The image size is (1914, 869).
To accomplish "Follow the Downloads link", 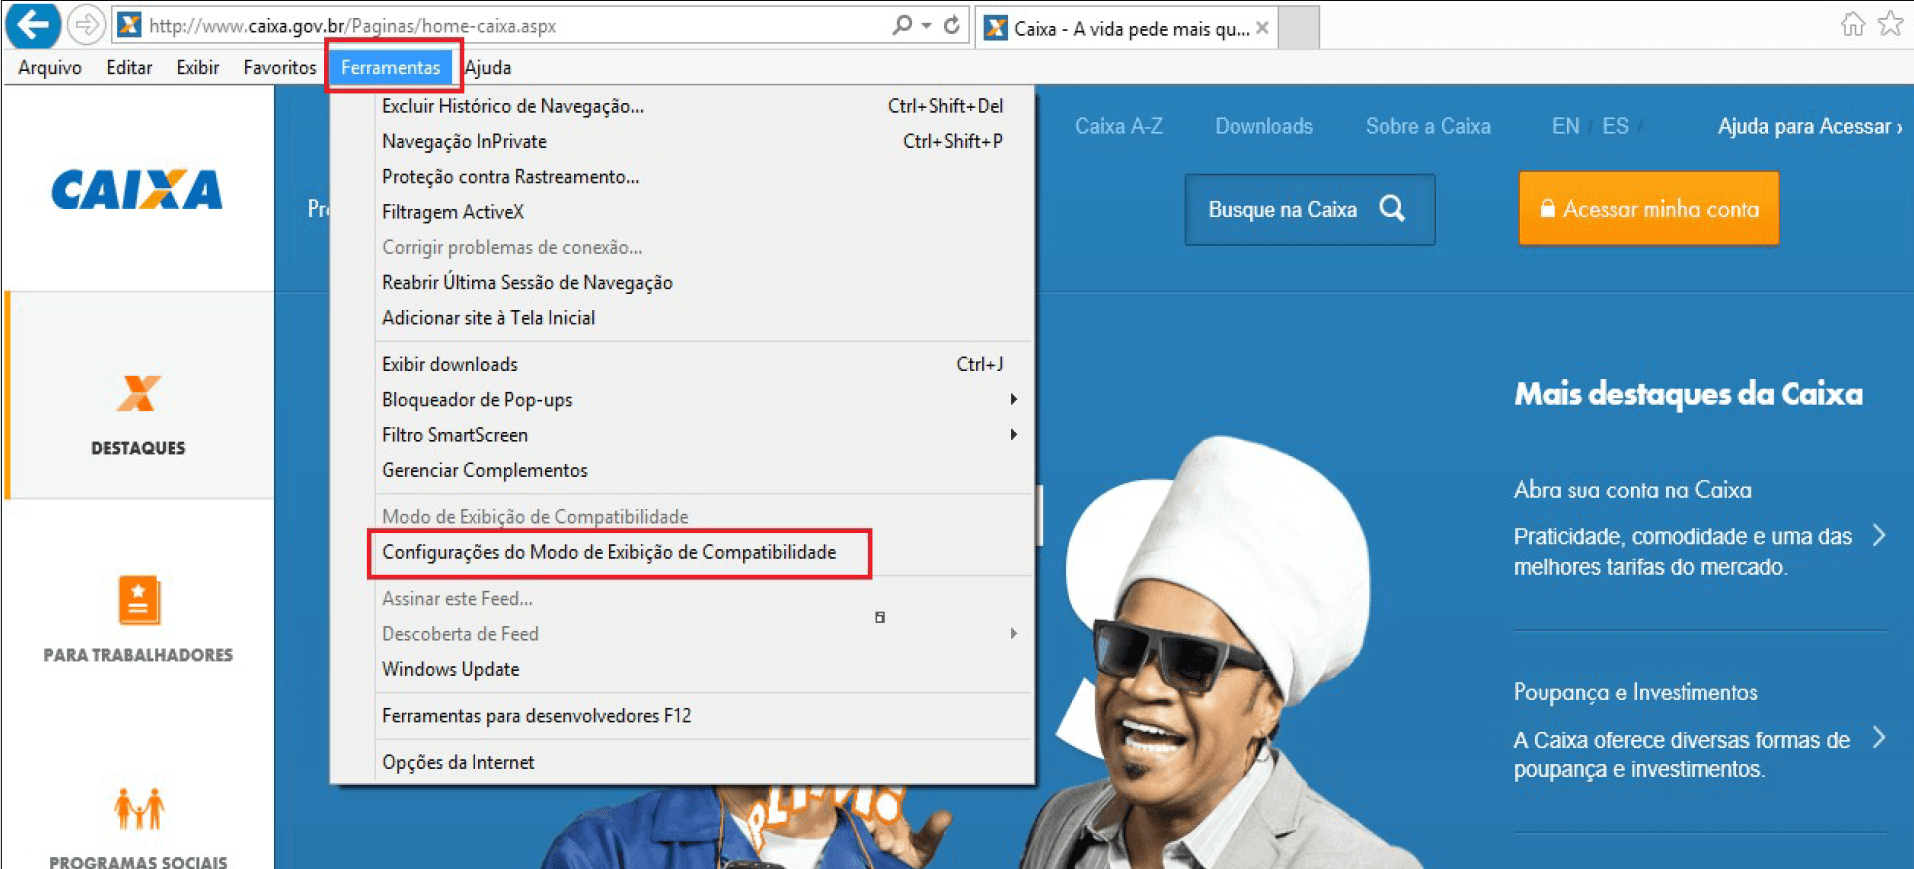I will pos(1264,126).
